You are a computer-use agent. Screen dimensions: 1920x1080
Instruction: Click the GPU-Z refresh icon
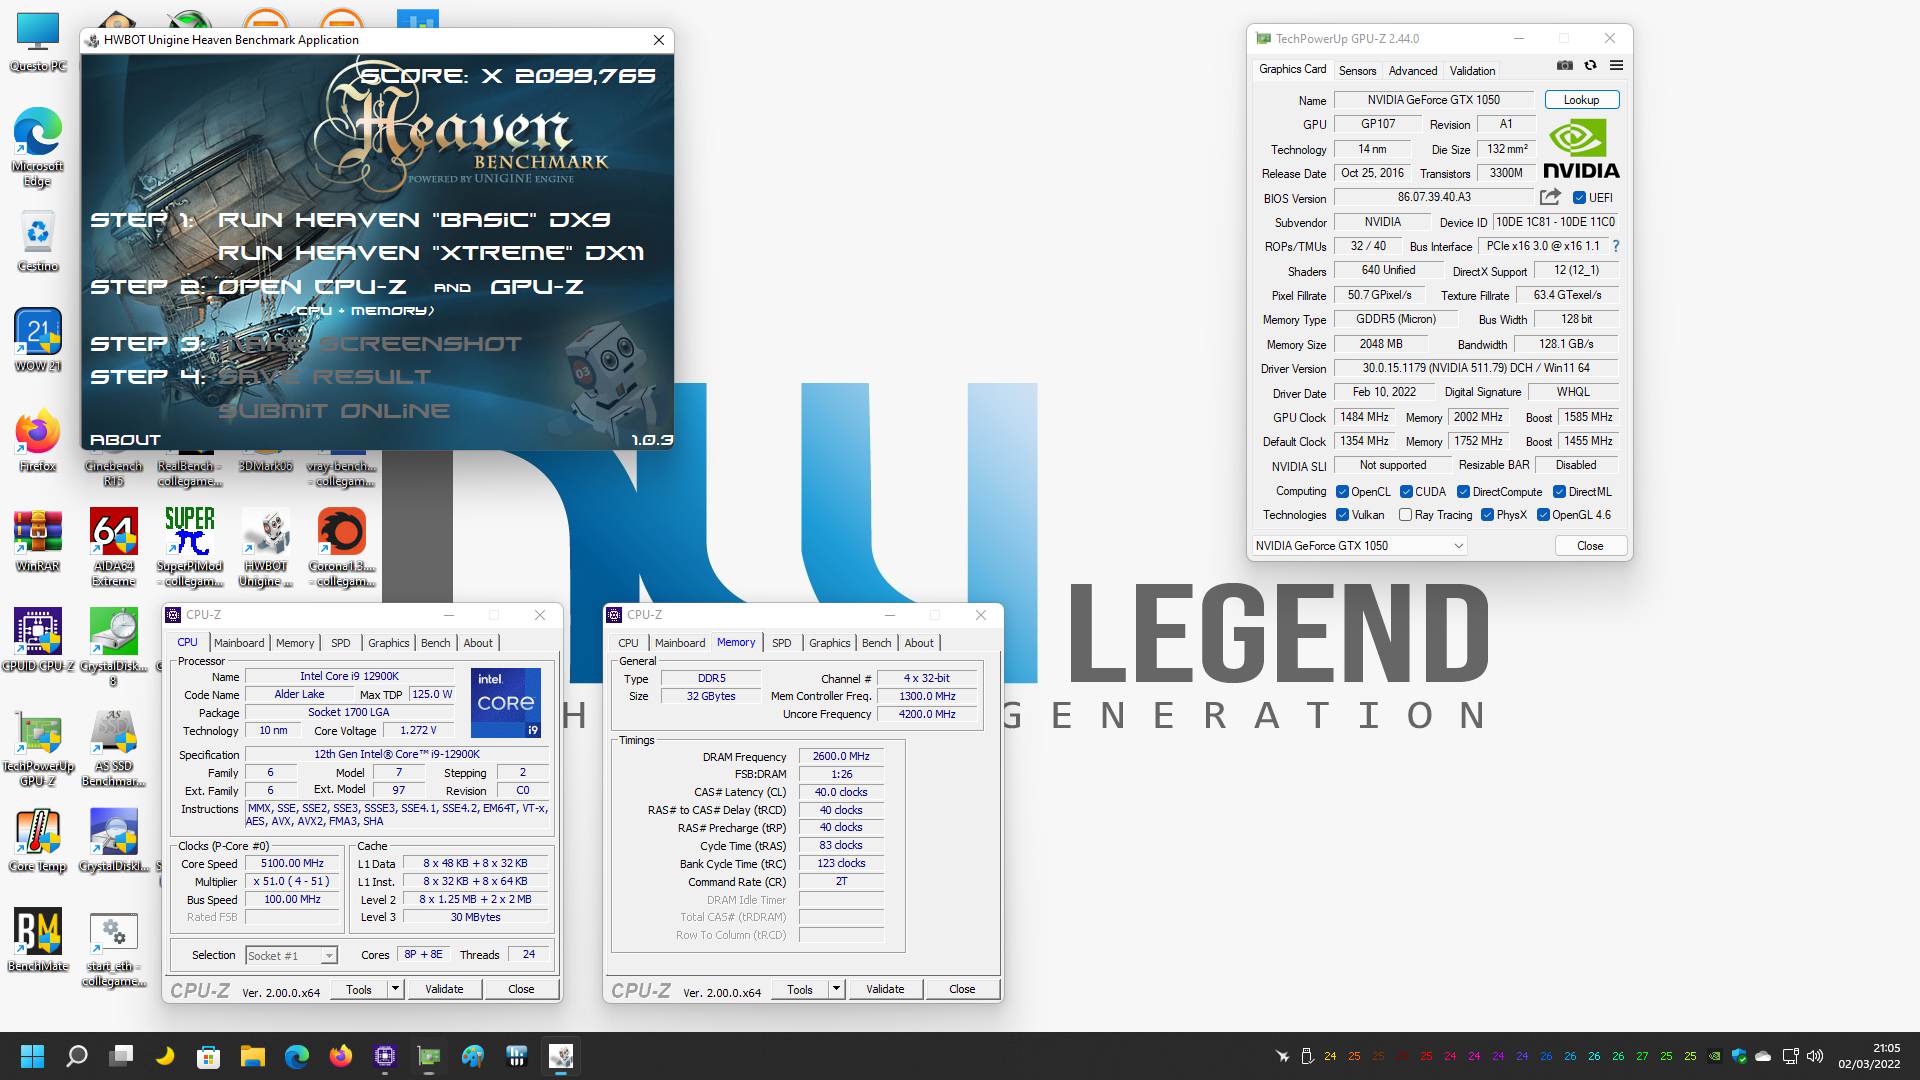1590,65
